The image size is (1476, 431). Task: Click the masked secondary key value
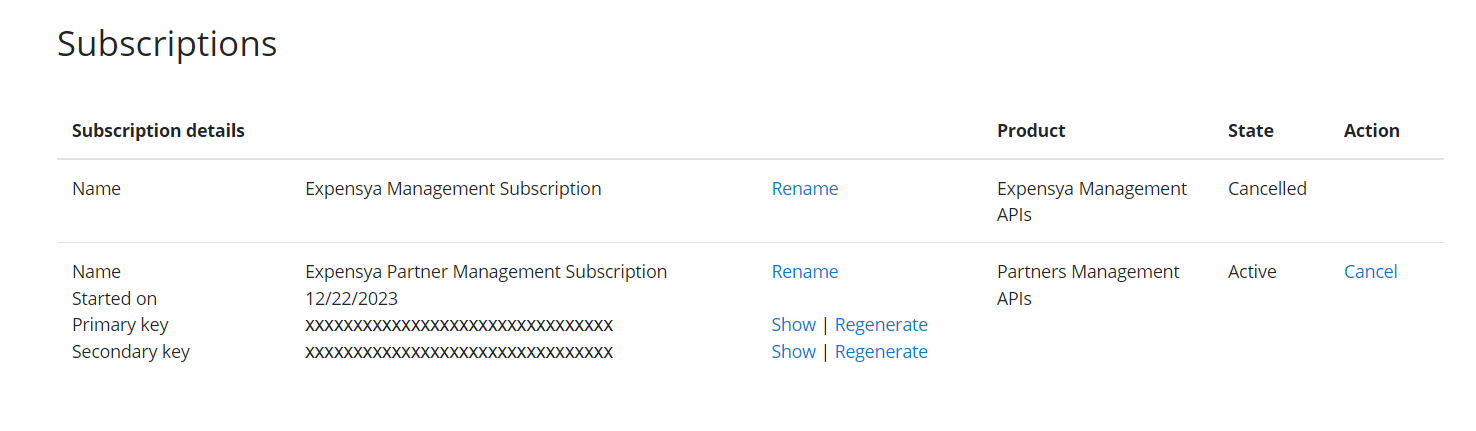459,352
